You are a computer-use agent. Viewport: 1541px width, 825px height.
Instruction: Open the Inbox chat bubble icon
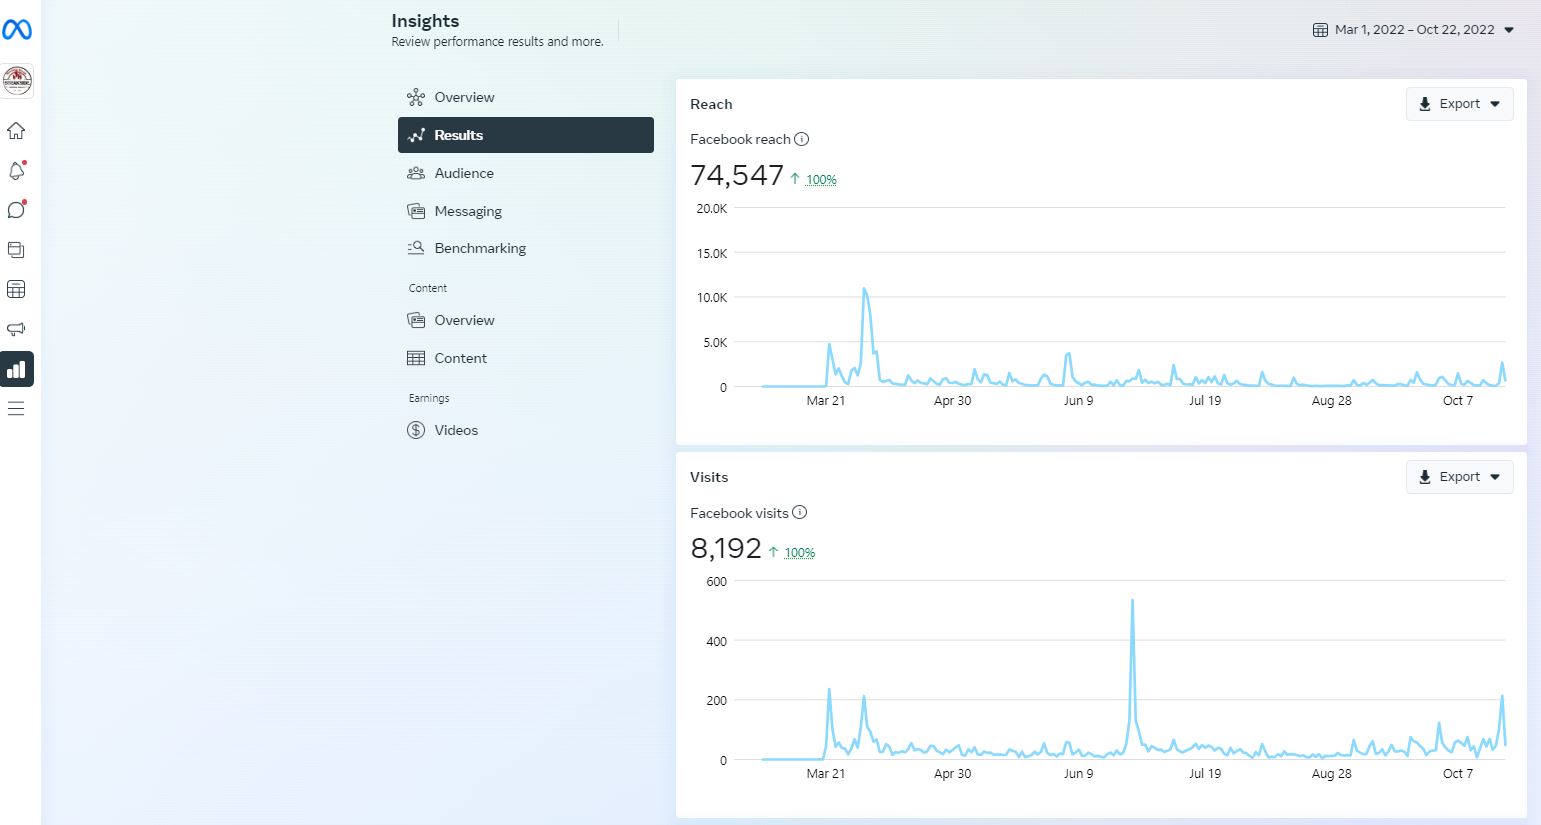(16, 210)
